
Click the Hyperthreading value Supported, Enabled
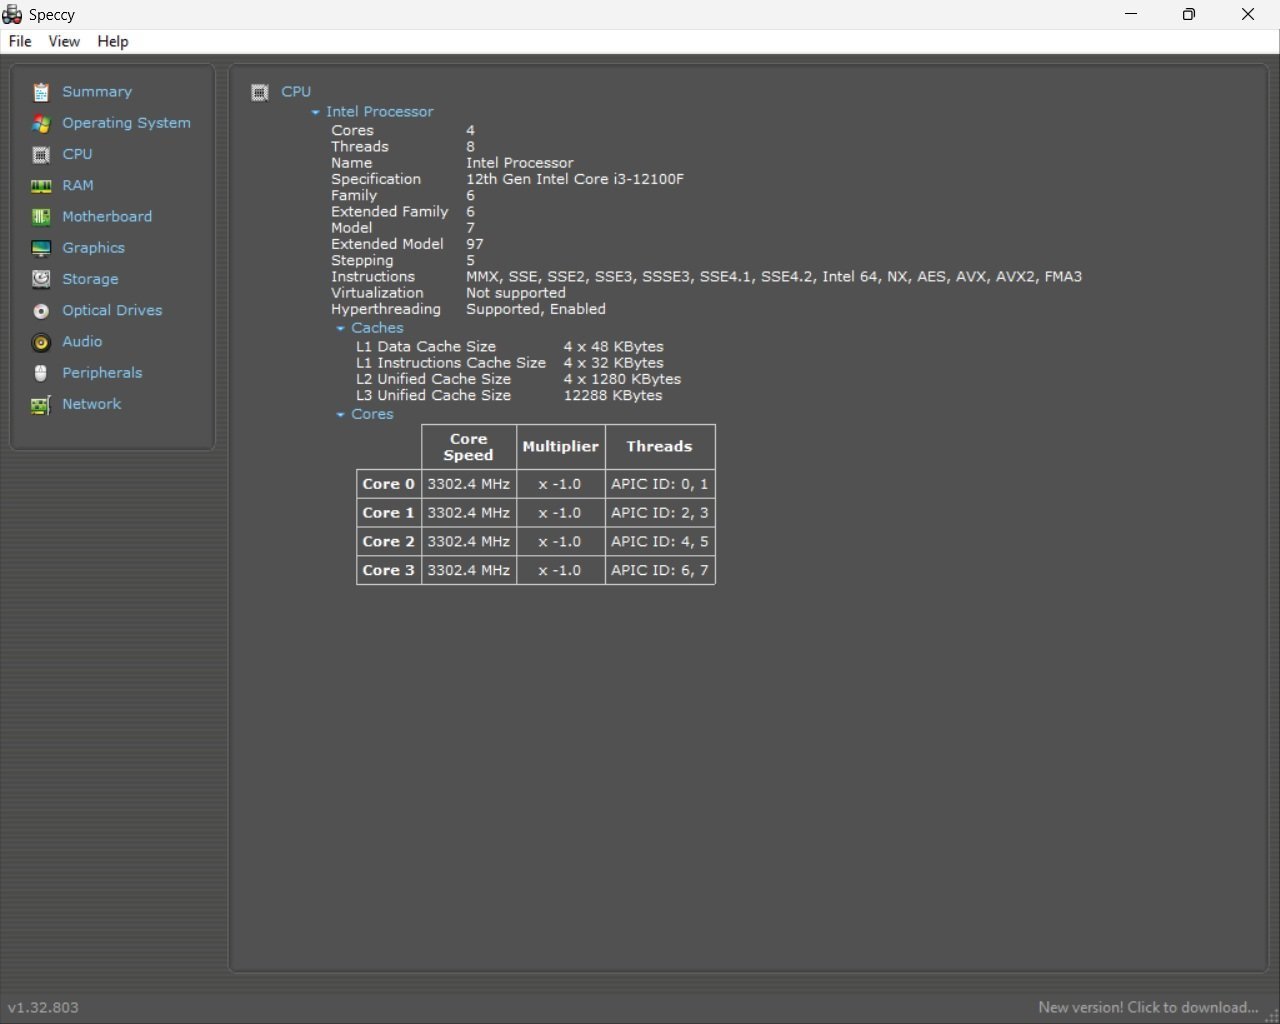pos(536,309)
